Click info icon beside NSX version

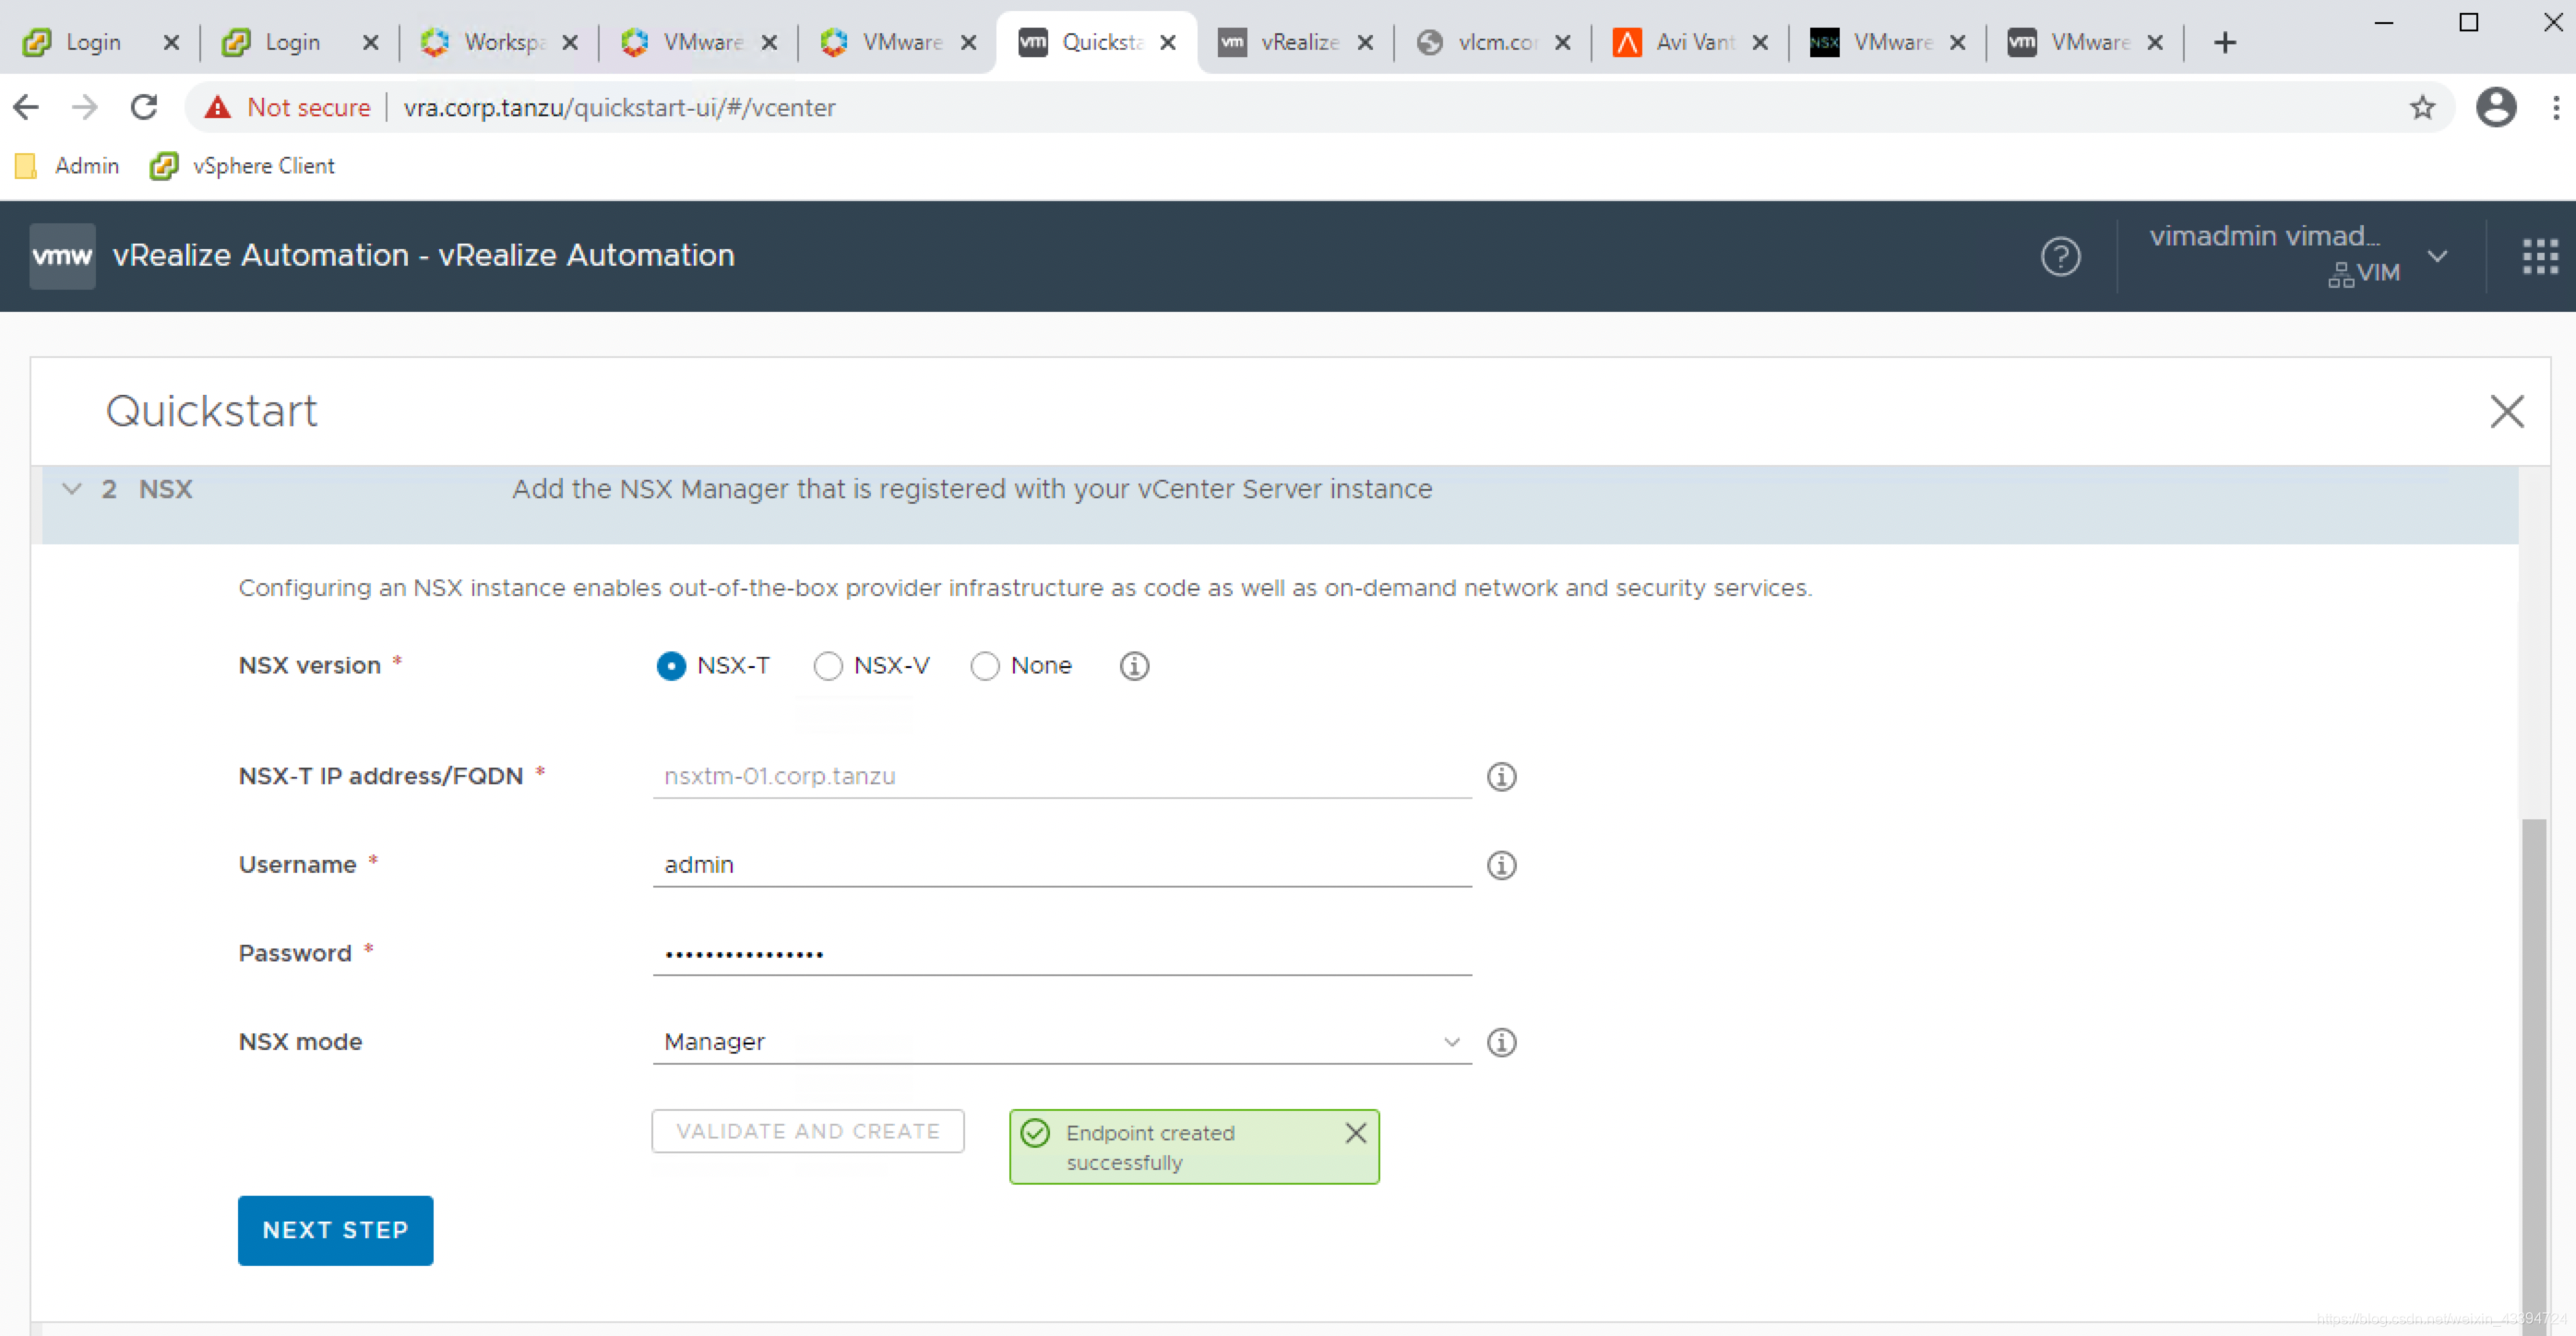point(1133,666)
